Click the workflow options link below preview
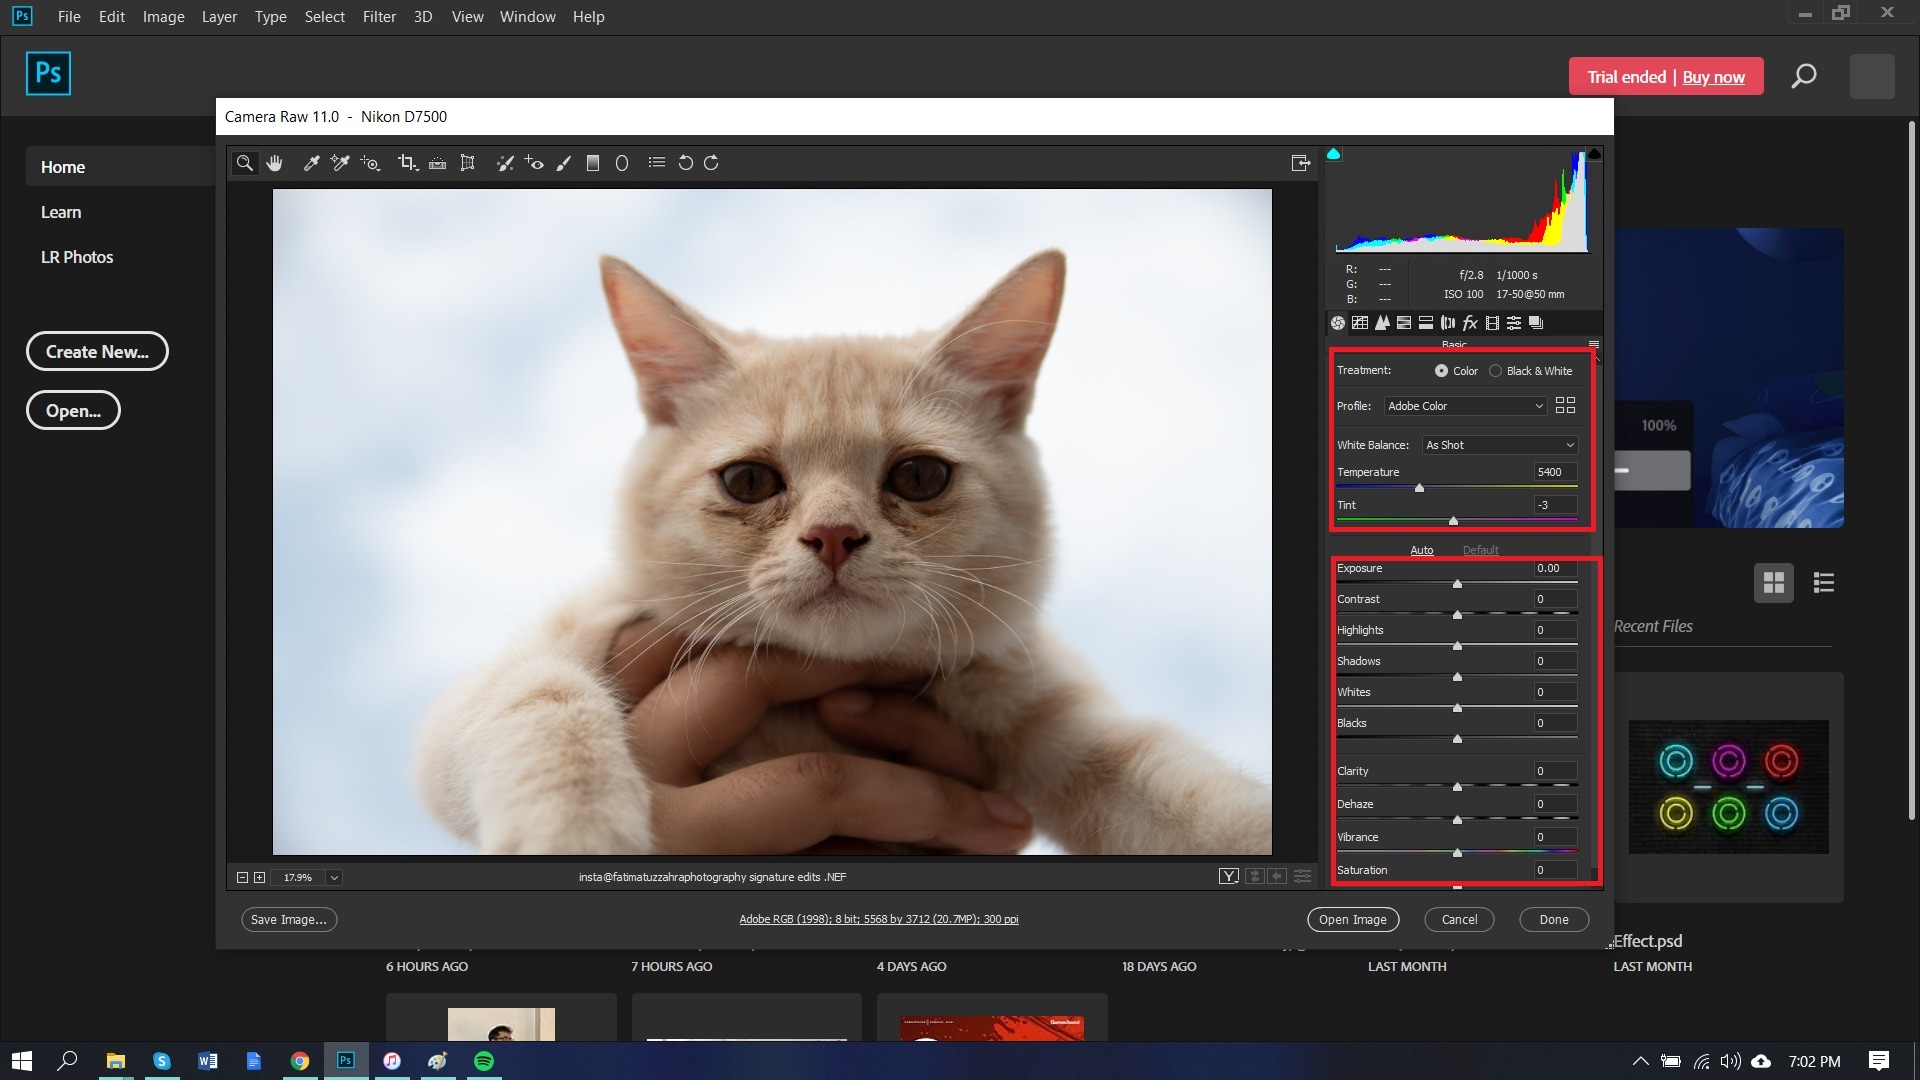Image resolution: width=1920 pixels, height=1080 pixels. (878, 920)
